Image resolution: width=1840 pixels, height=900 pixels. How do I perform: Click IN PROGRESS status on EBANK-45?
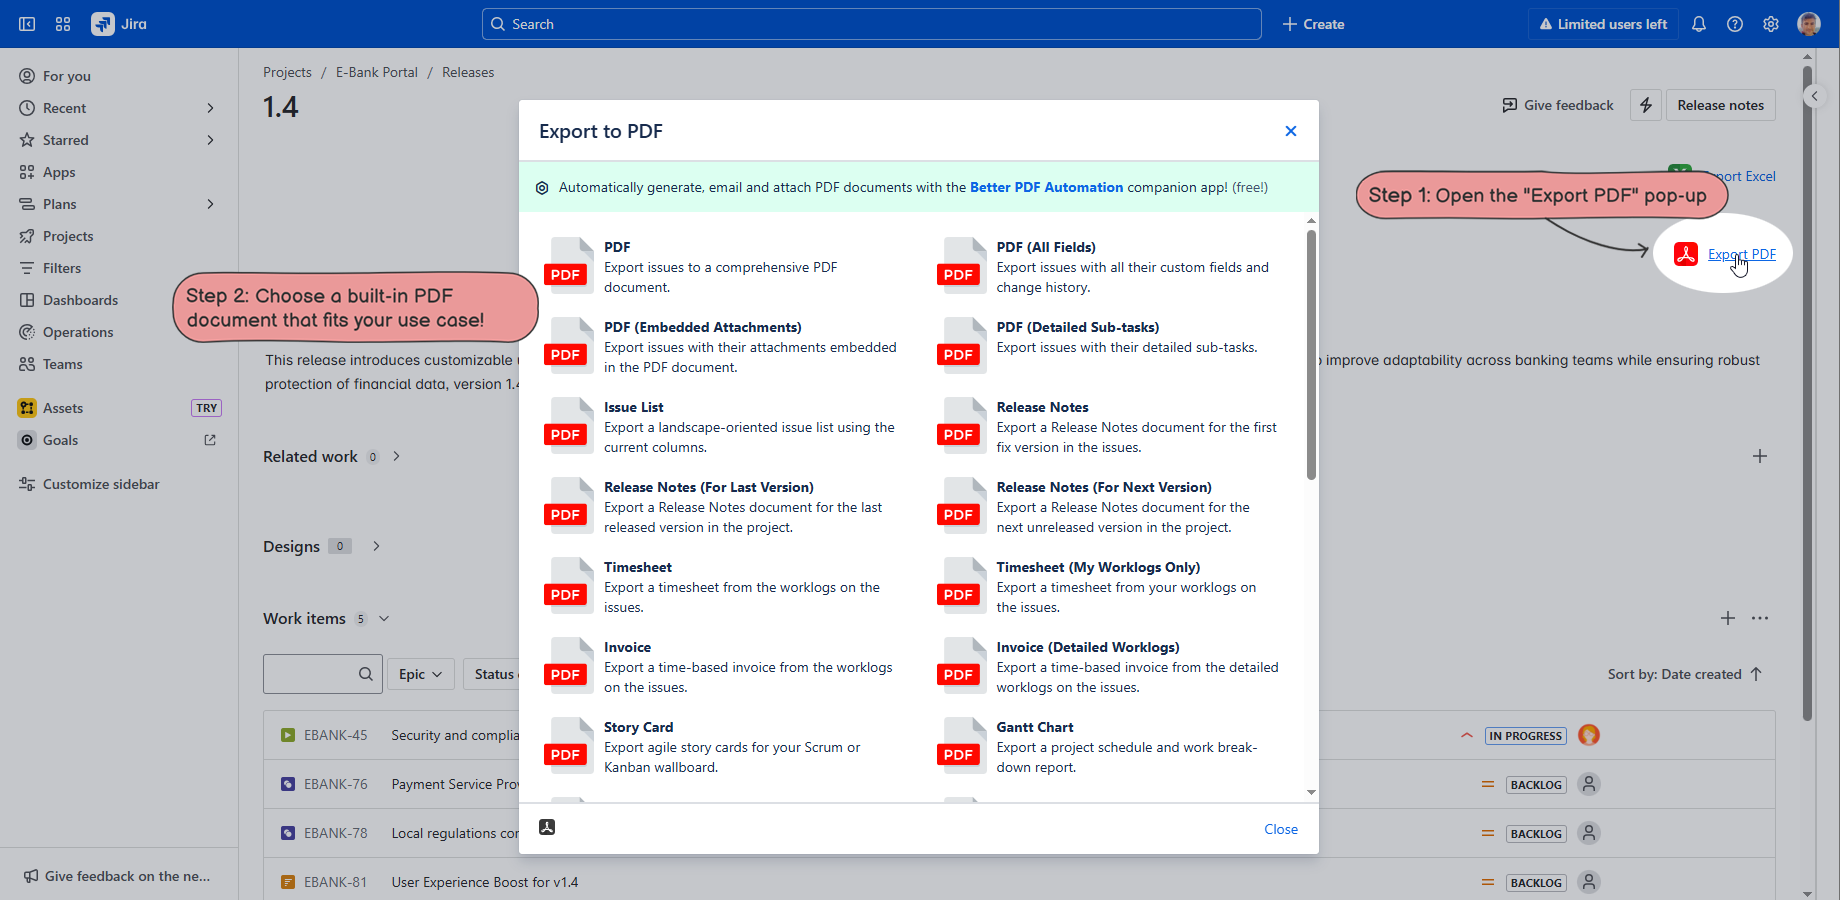coord(1525,736)
